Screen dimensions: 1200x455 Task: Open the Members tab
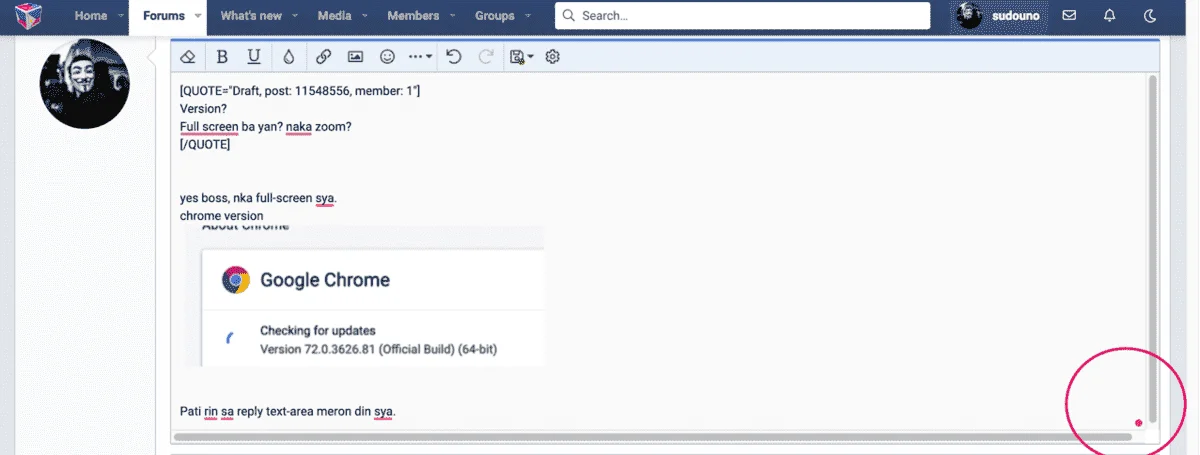click(x=413, y=16)
